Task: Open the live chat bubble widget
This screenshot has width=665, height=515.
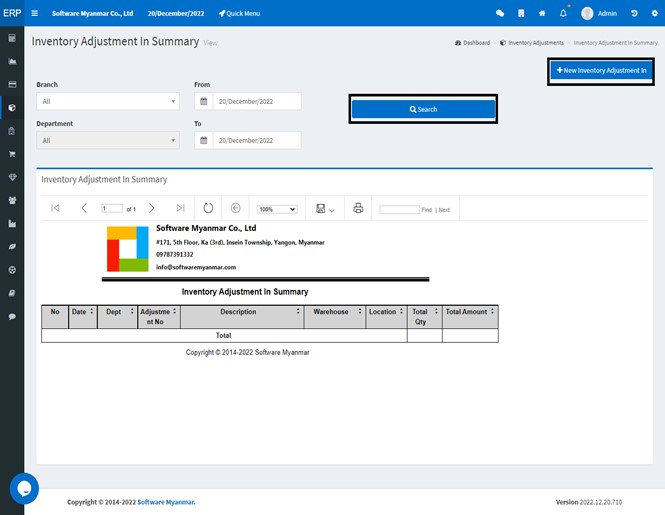Action: (24, 489)
